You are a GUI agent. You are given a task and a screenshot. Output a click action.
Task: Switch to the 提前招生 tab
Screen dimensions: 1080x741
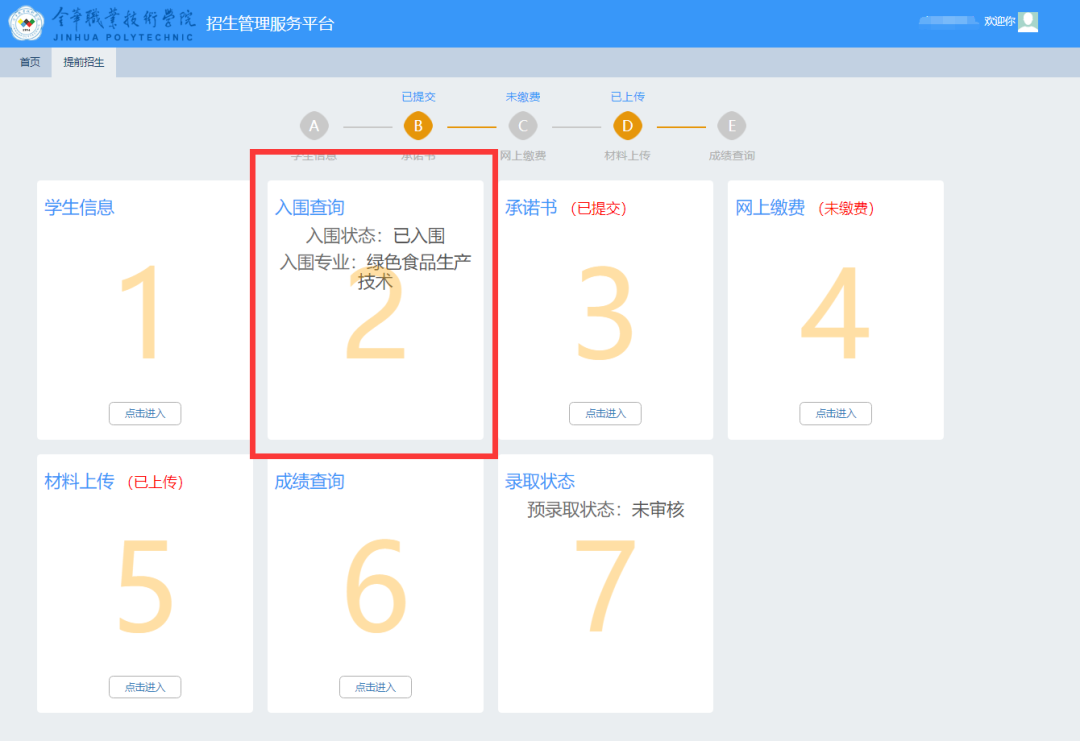click(x=84, y=62)
